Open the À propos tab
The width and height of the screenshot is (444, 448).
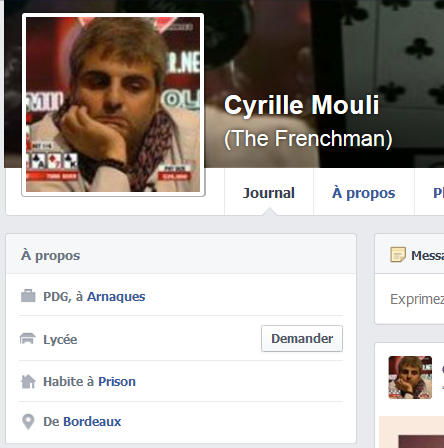[x=364, y=193]
